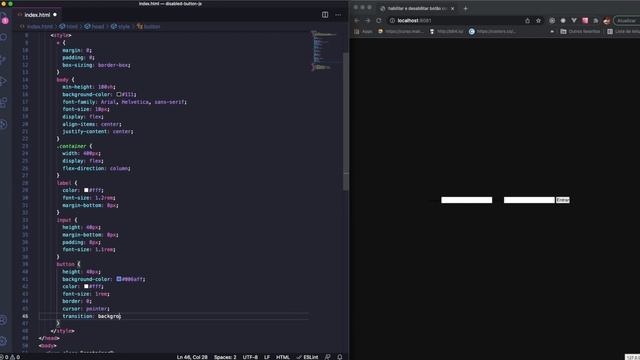Open the browser profile avatar

[607, 20]
